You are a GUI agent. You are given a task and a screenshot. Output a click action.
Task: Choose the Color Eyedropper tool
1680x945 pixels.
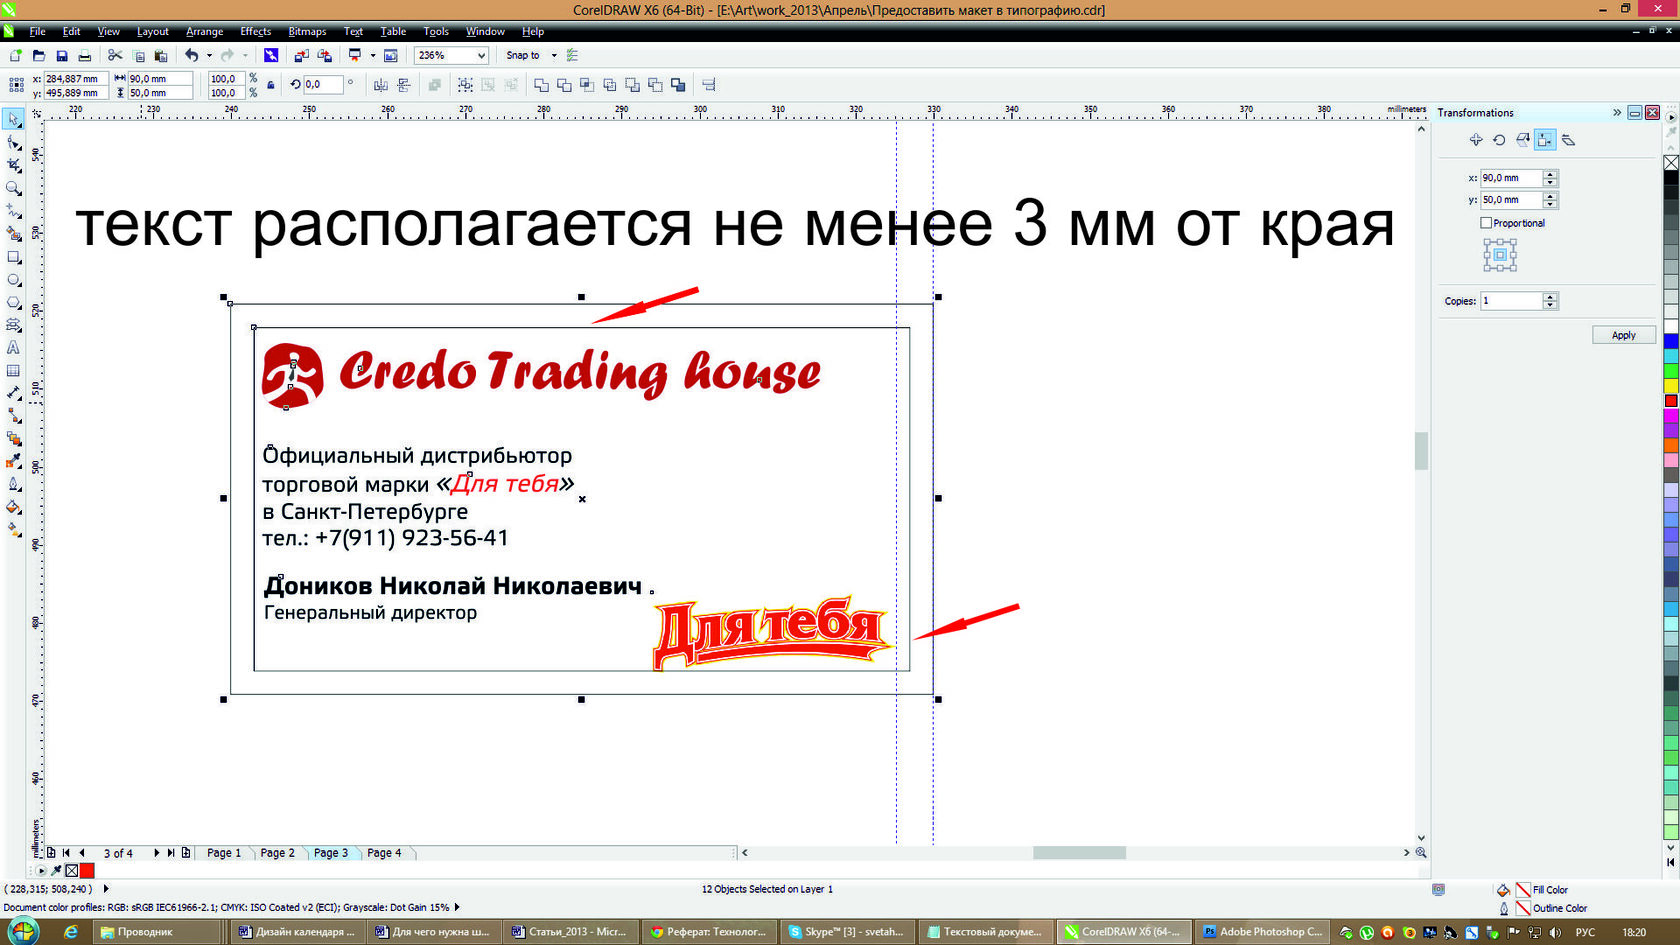[x=14, y=461]
